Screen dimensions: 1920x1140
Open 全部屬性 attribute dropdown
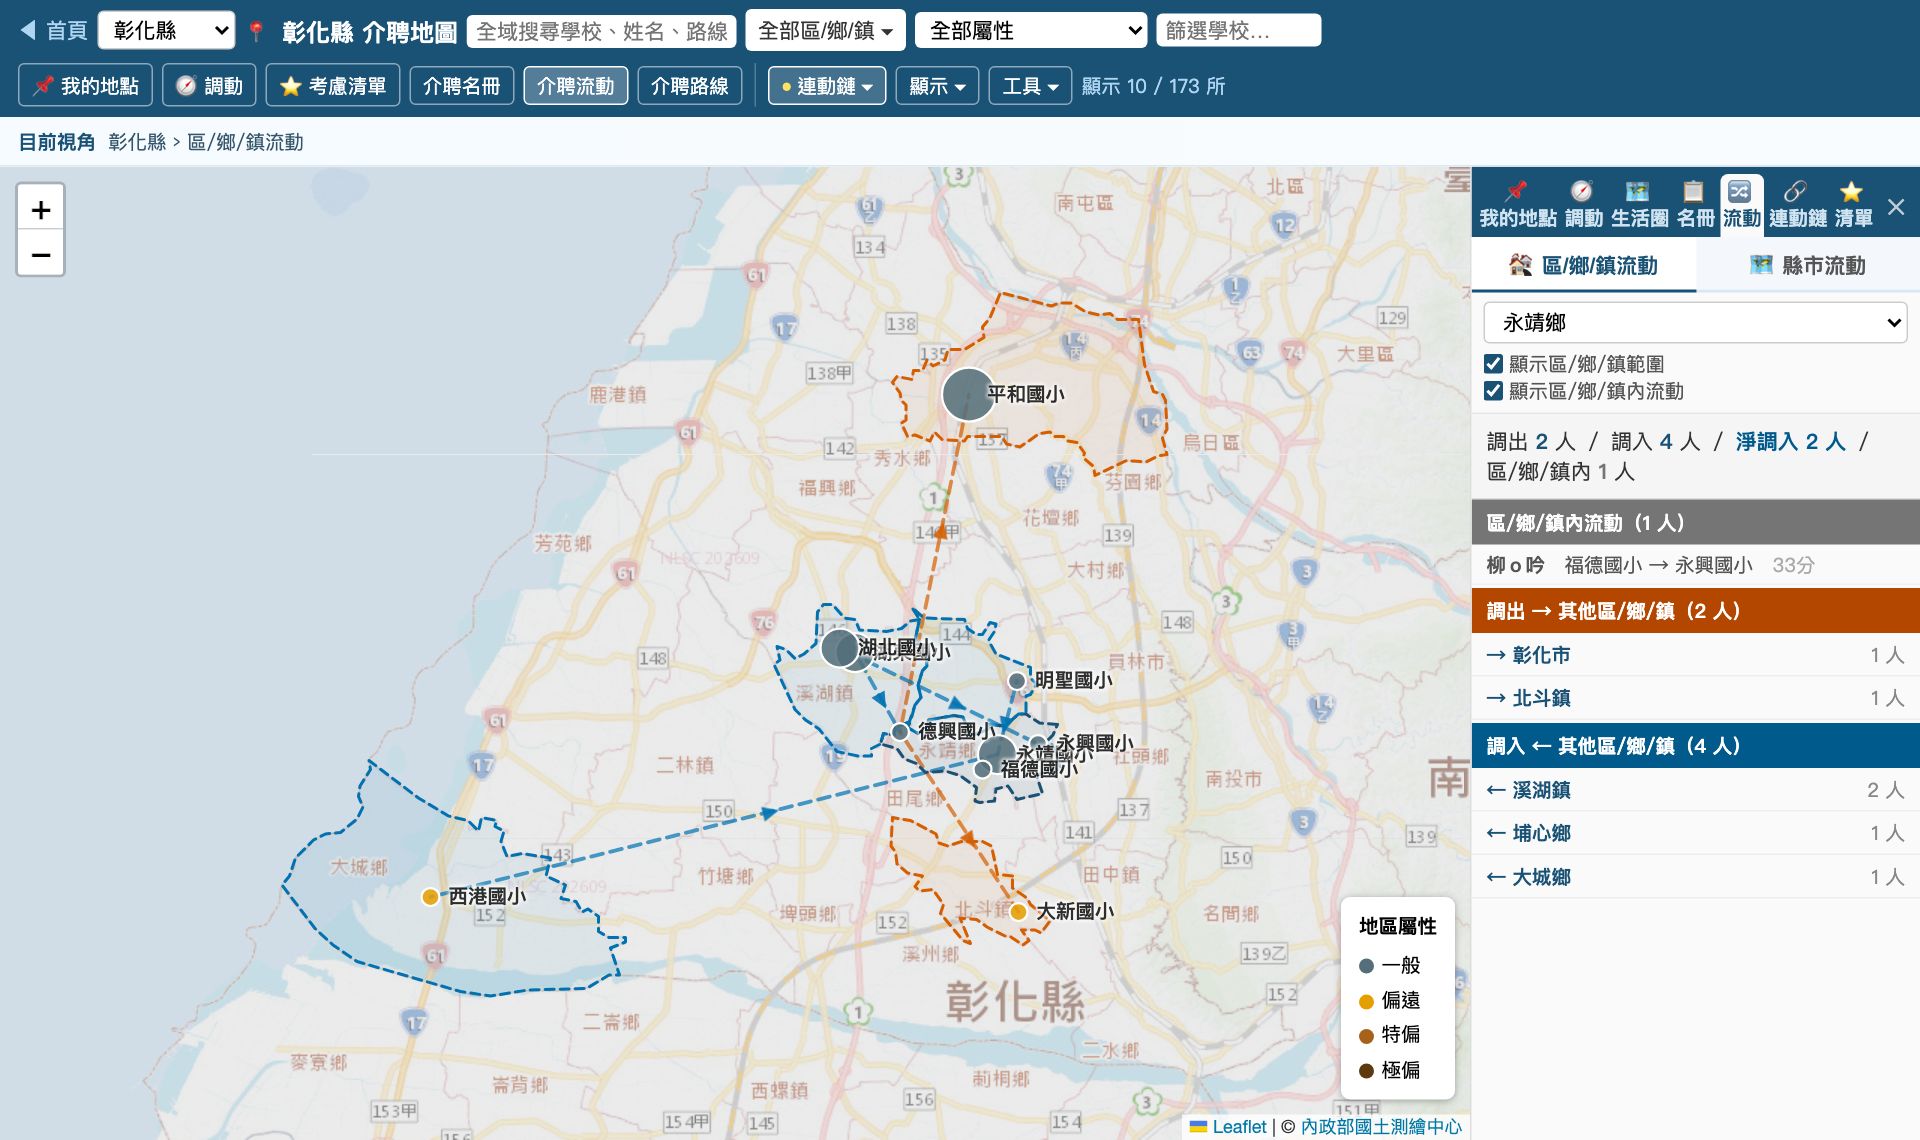coord(1031,30)
